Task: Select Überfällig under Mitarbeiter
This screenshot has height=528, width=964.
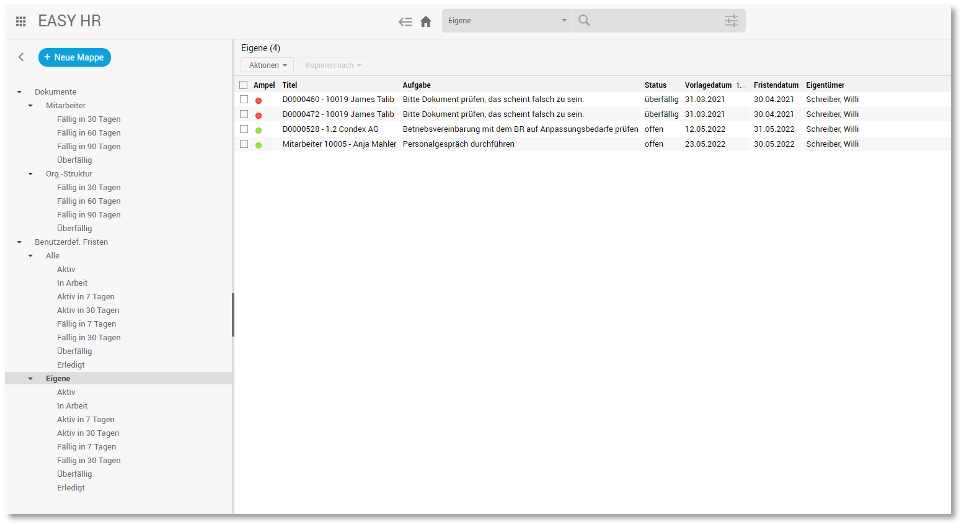Action: coord(74,160)
